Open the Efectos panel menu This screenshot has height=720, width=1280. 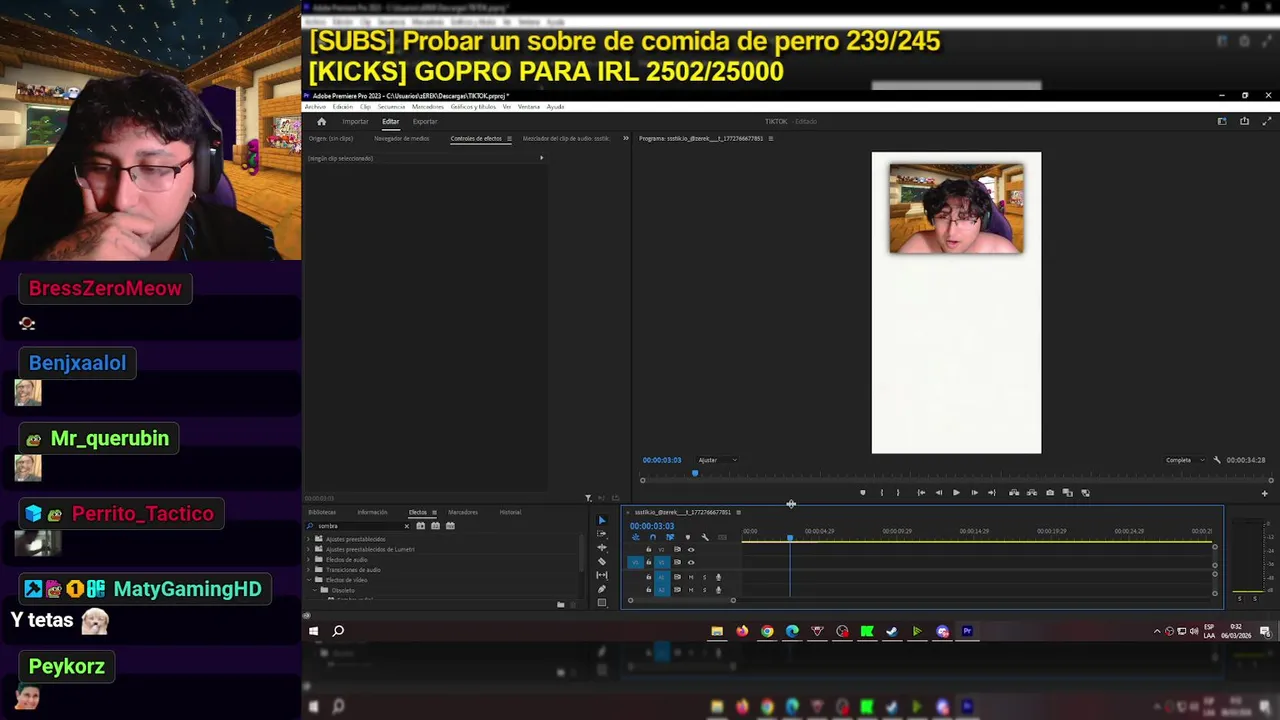[434, 512]
